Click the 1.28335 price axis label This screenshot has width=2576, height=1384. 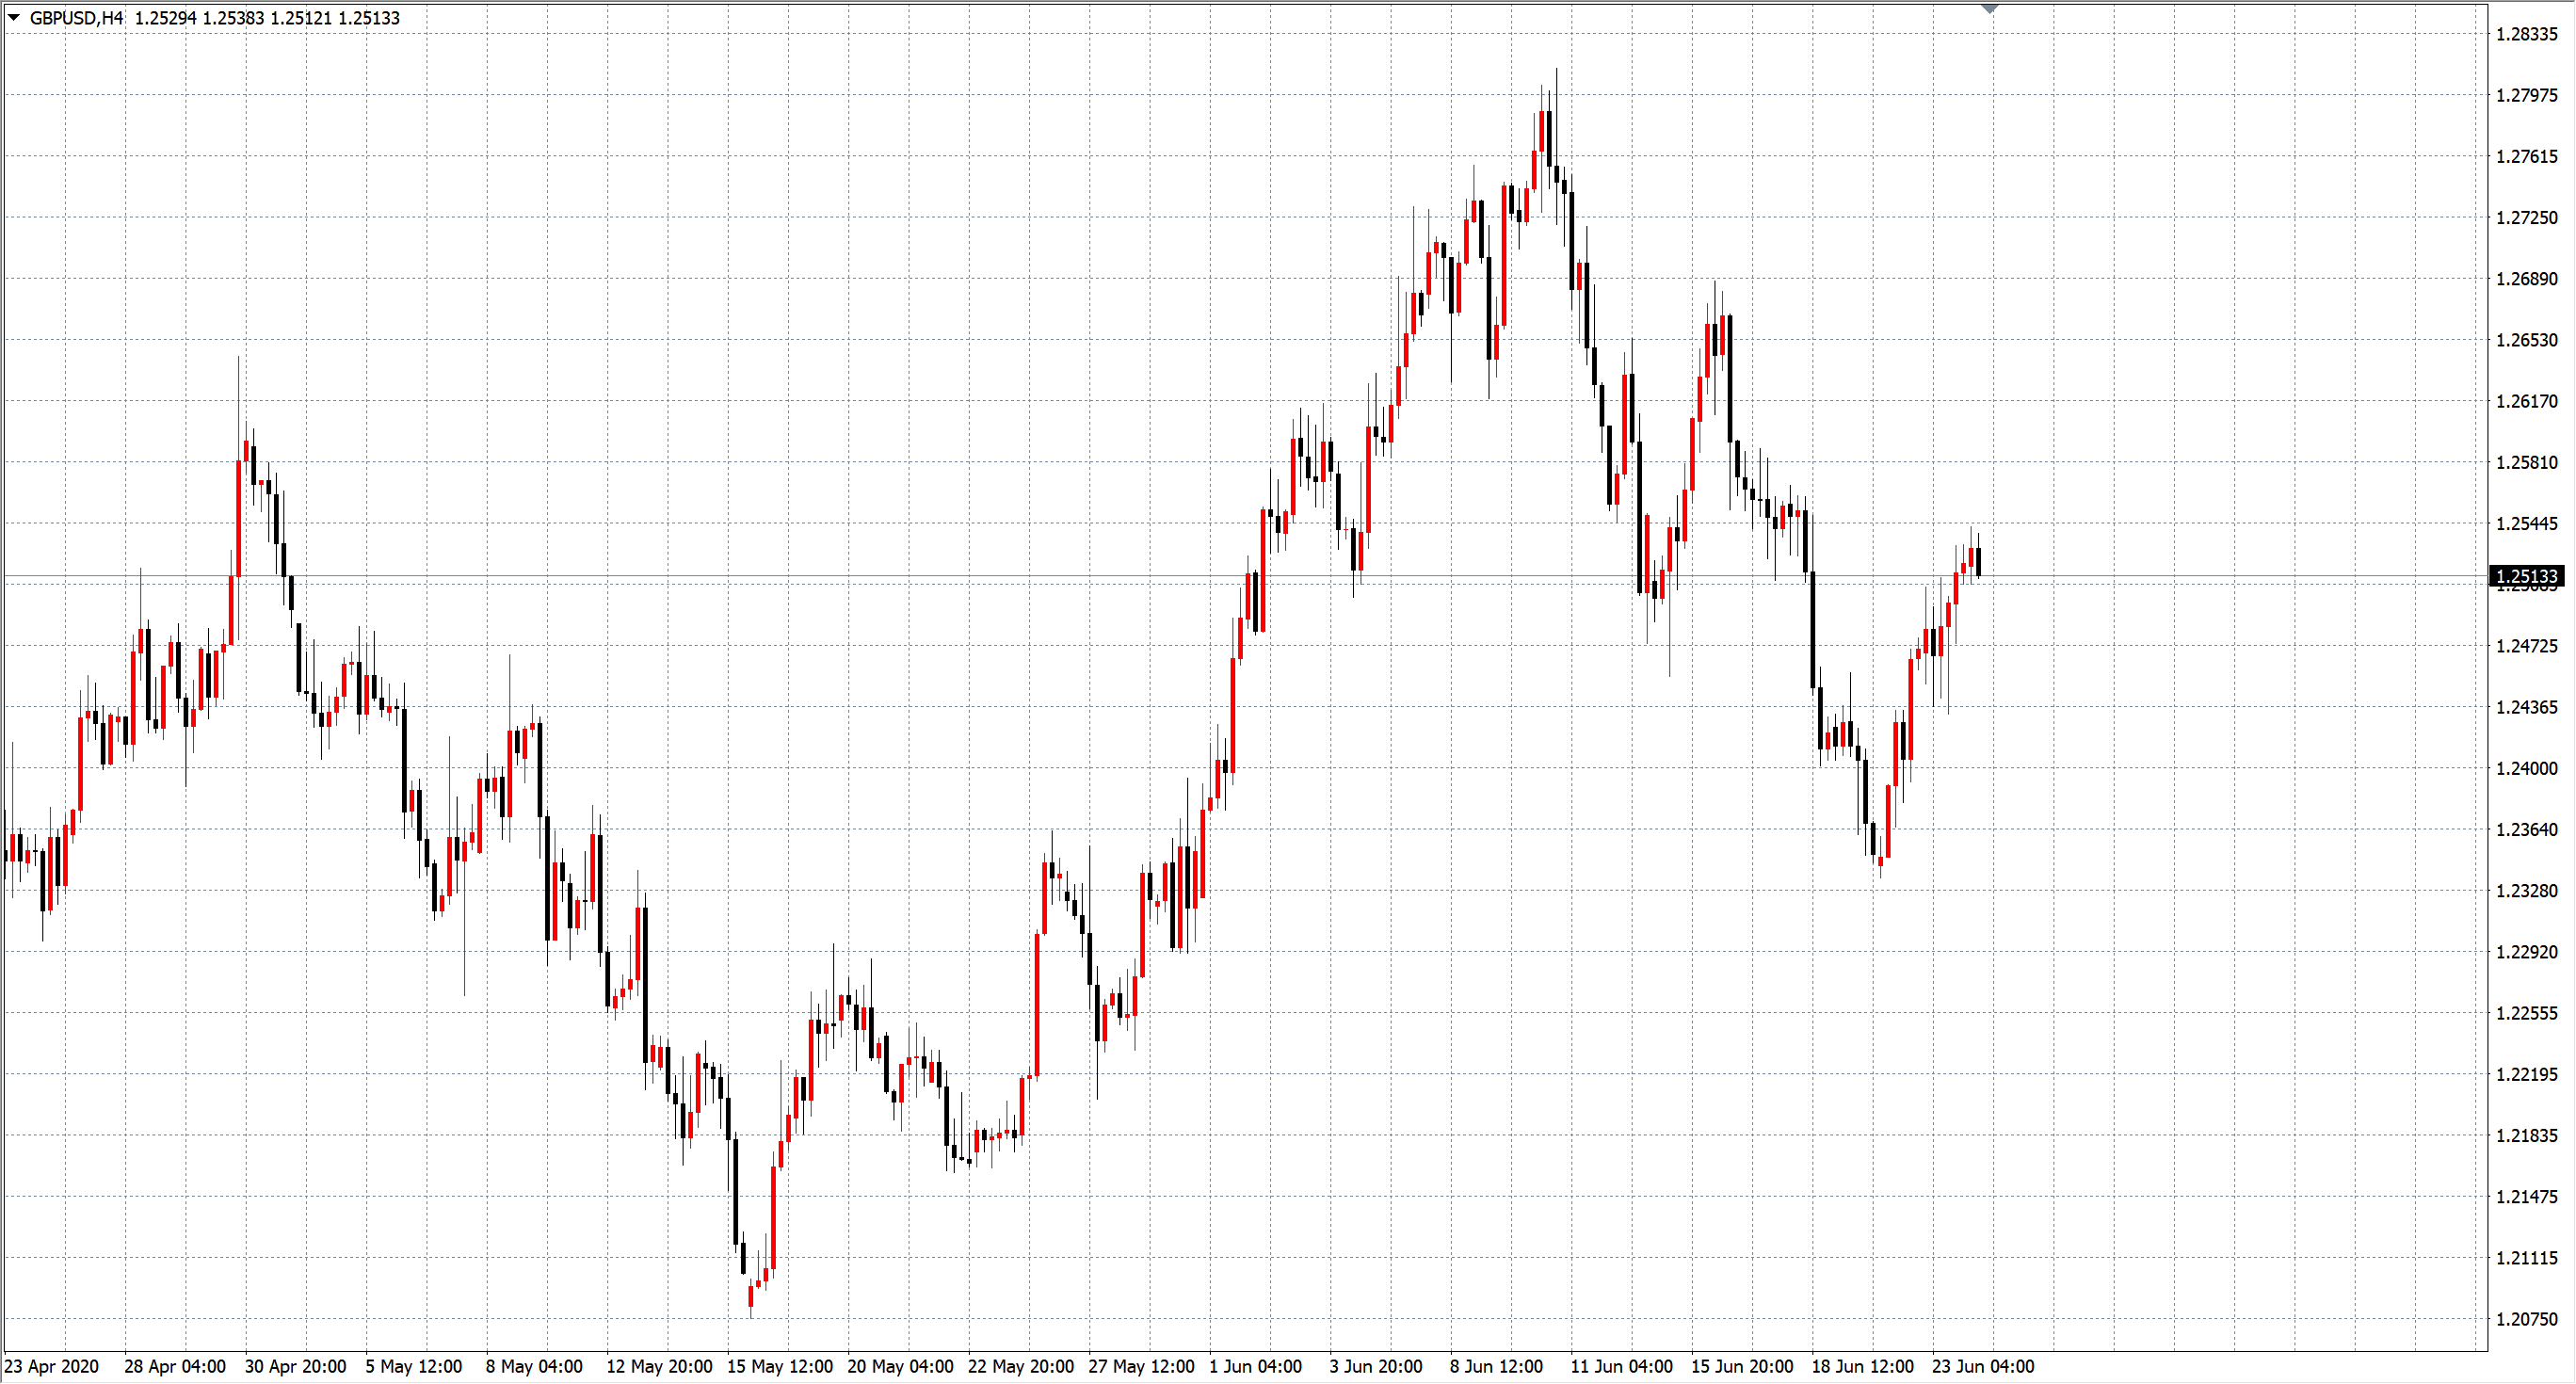(2527, 34)
